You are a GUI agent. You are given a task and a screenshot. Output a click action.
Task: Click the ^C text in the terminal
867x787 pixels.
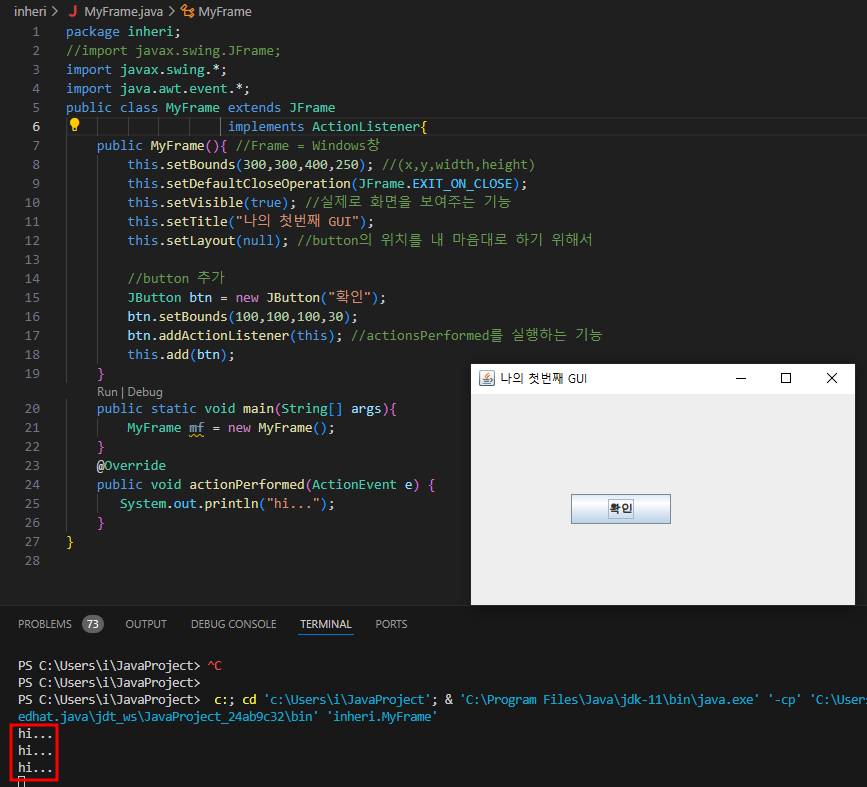[215, 665]
